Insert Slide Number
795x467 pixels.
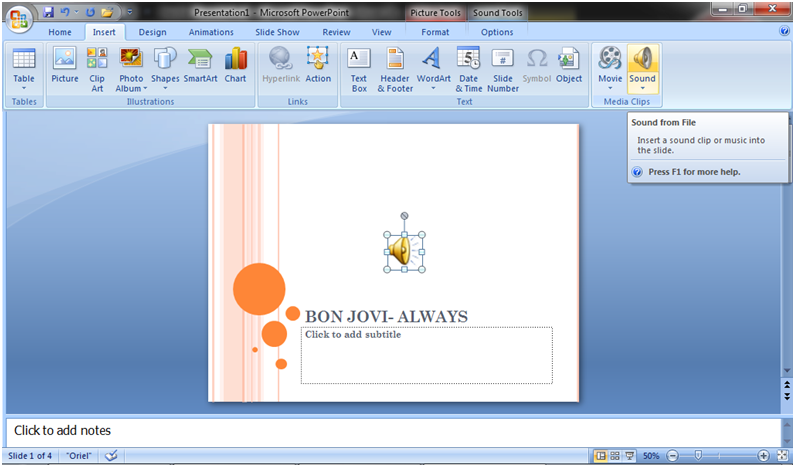click(x=503, y=69)
